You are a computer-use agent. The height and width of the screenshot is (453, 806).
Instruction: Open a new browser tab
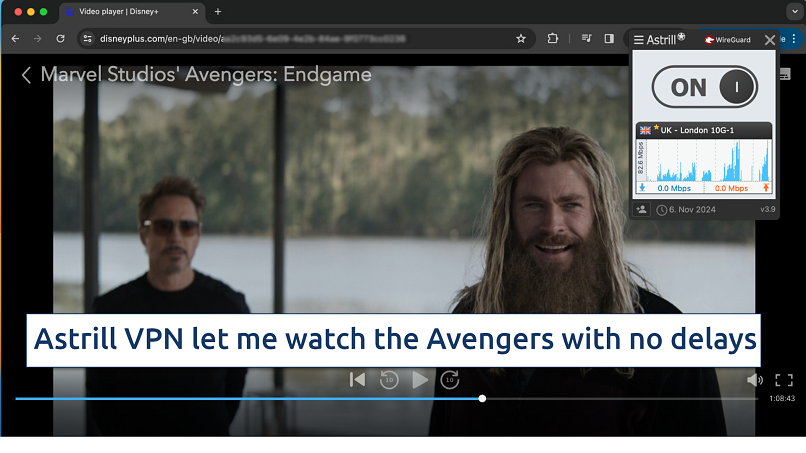(218, 11)
